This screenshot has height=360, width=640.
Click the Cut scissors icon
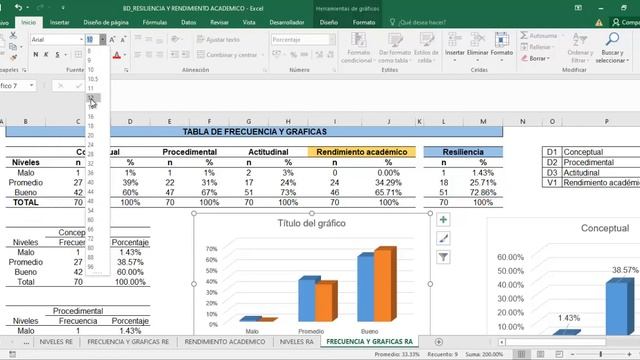[13, 36]
